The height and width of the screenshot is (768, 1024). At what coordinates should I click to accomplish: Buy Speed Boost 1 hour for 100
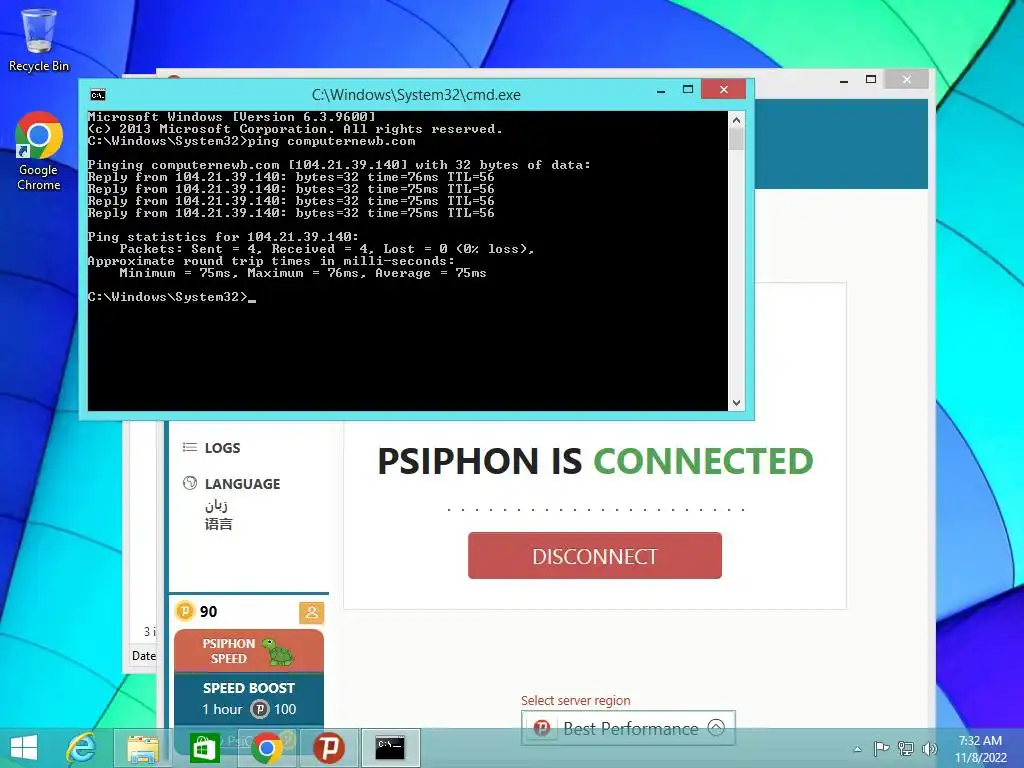coord(249,699)
